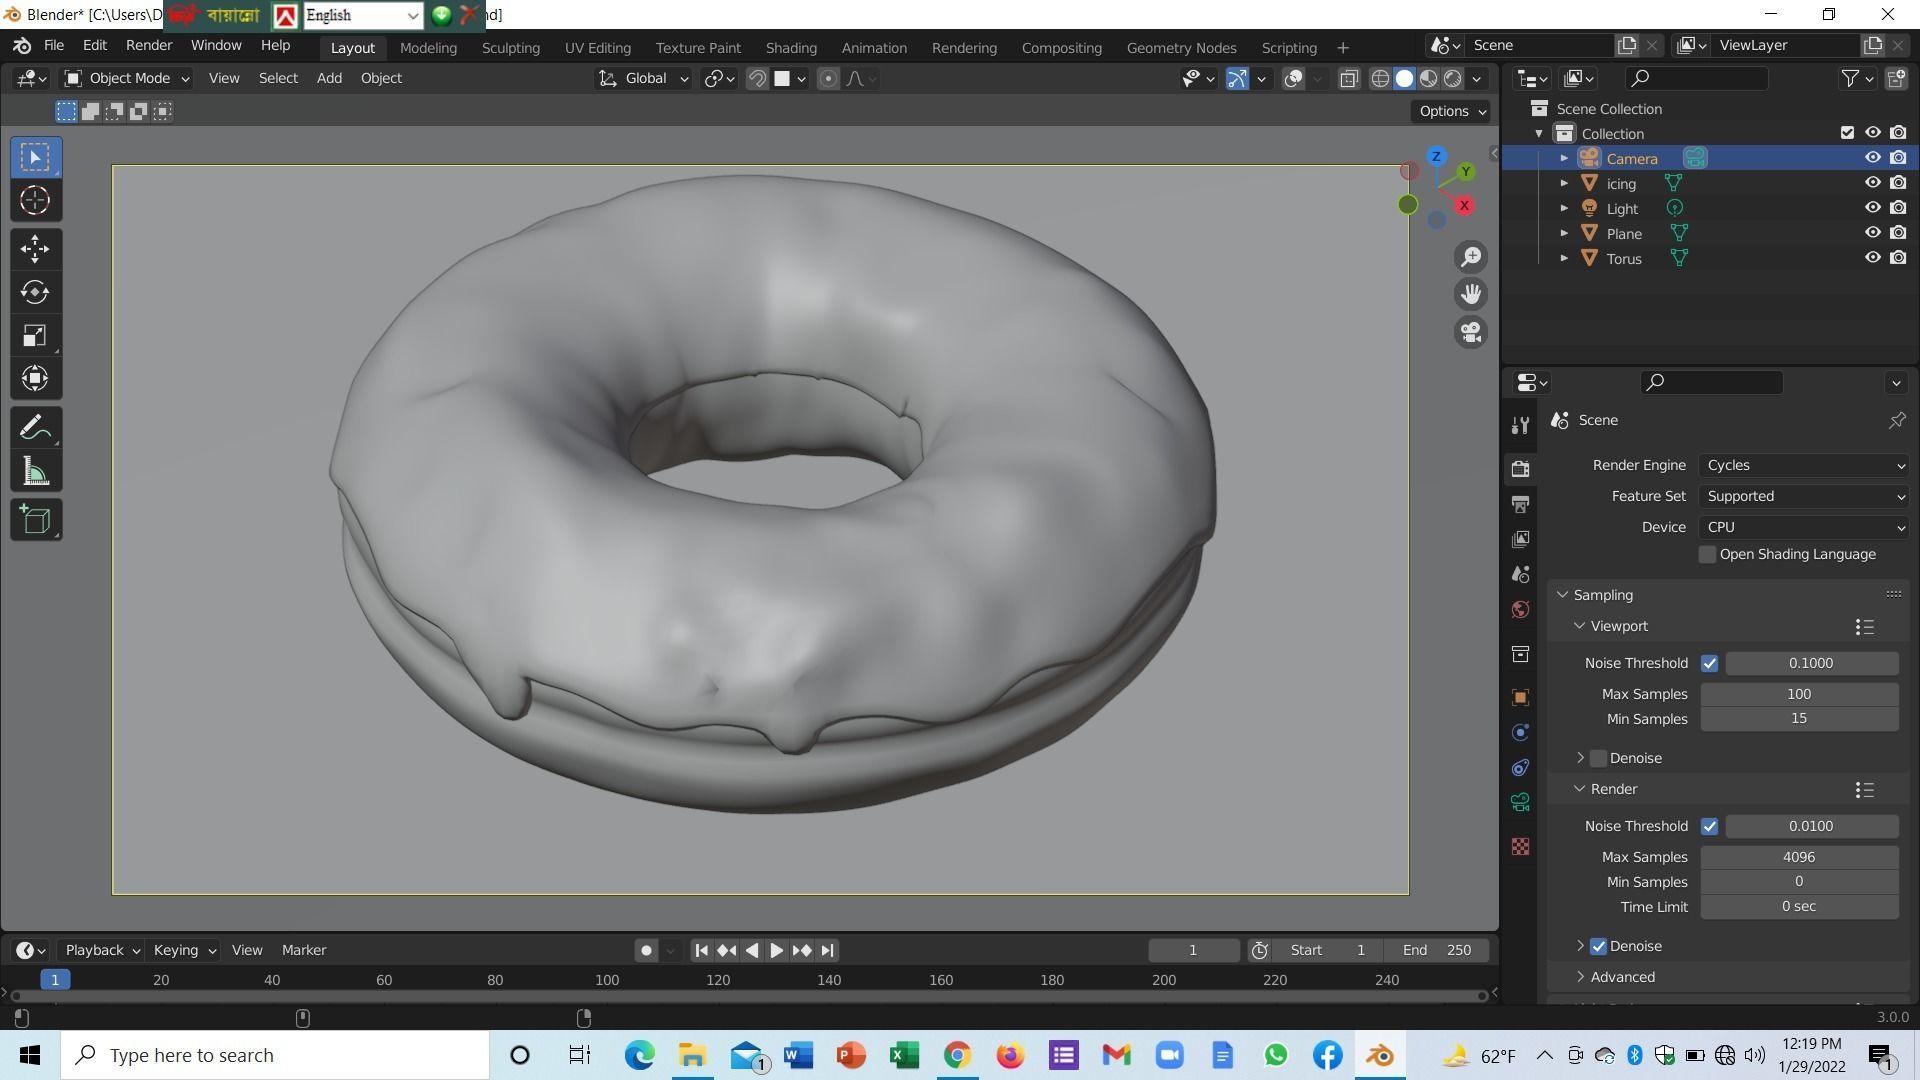Open Chrome from the taskbar
Screen dimensions: 1920x1080
pos(957,1055)
